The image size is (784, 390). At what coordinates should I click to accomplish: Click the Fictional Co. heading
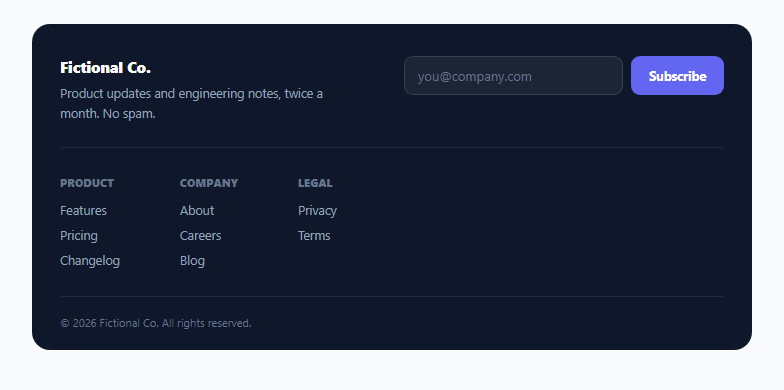click(x=106, y=68)
